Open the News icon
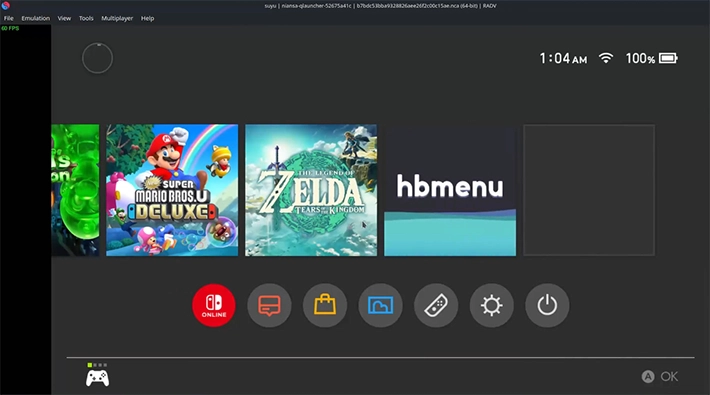This screenshot has height=395, width=710. click(x=269, y=305)
